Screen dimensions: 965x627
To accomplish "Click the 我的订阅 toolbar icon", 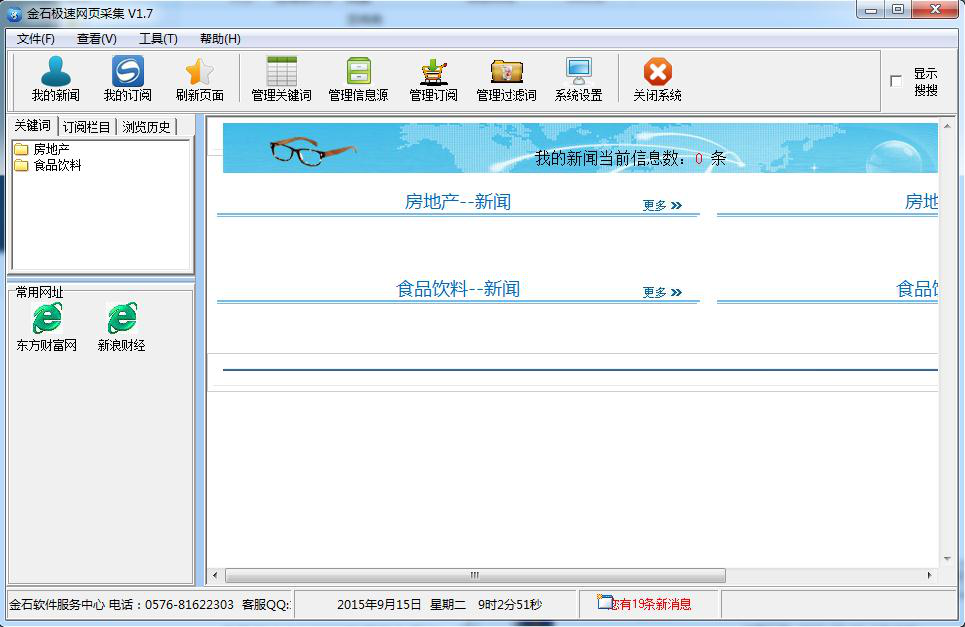I will tap(127, 79).
